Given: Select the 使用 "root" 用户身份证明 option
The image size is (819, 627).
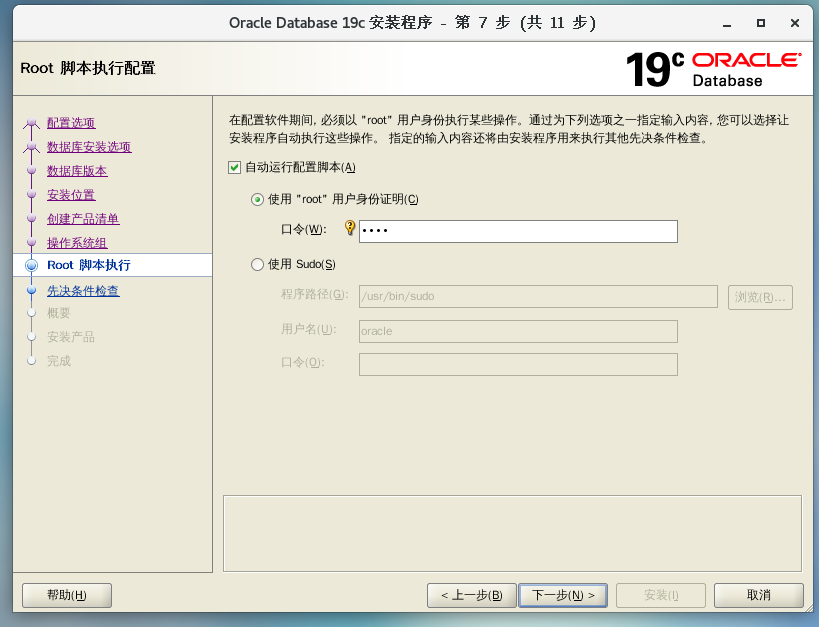Looking at the screenshot, I should click(257, 199).
